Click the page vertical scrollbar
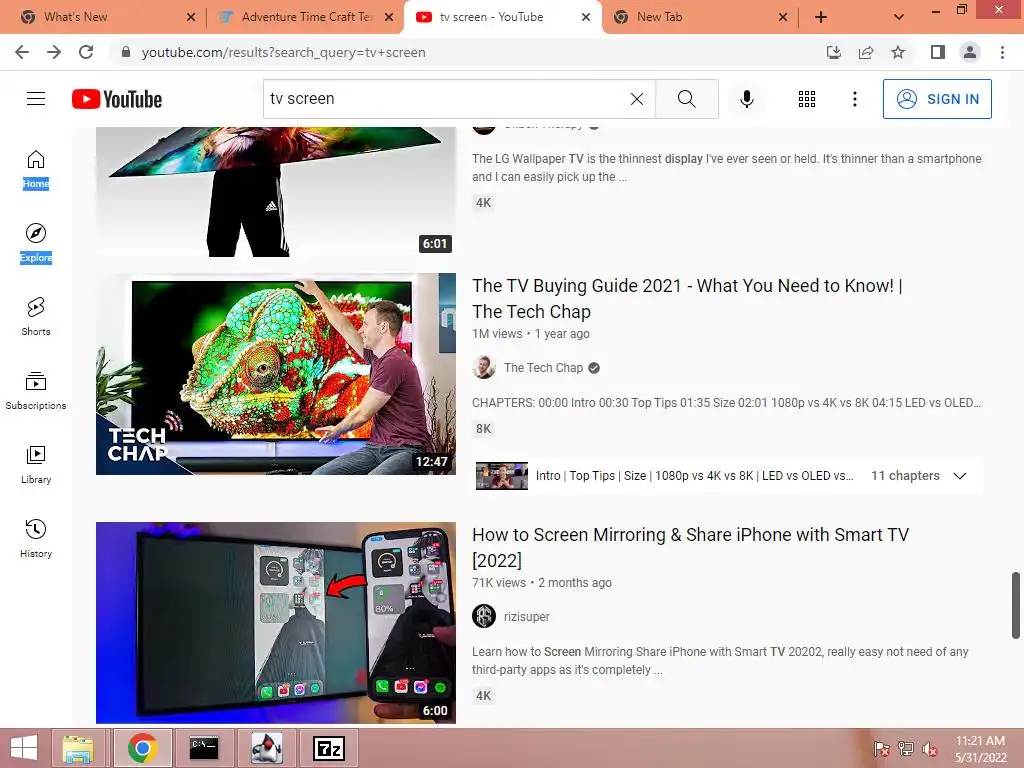1024x768 pixels. [x=1016, y=605]
